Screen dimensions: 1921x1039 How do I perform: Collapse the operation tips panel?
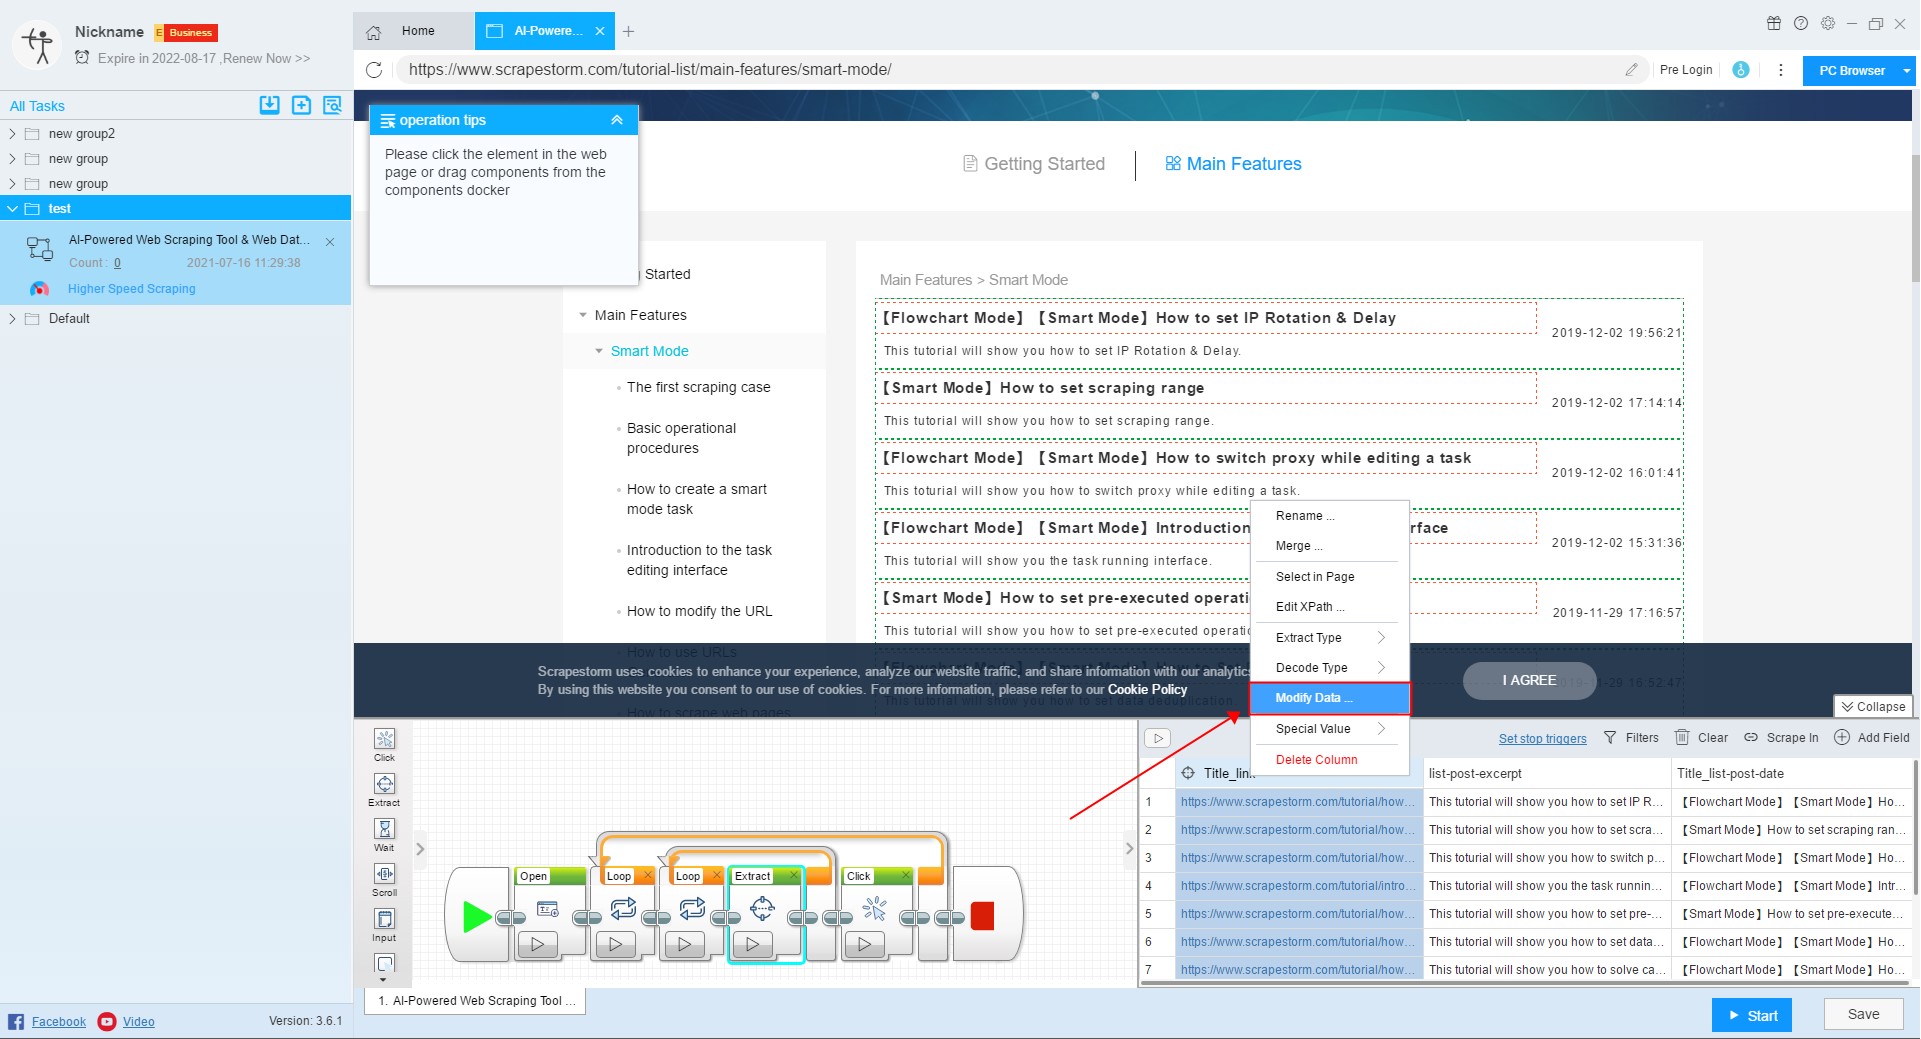click(617, 120)
